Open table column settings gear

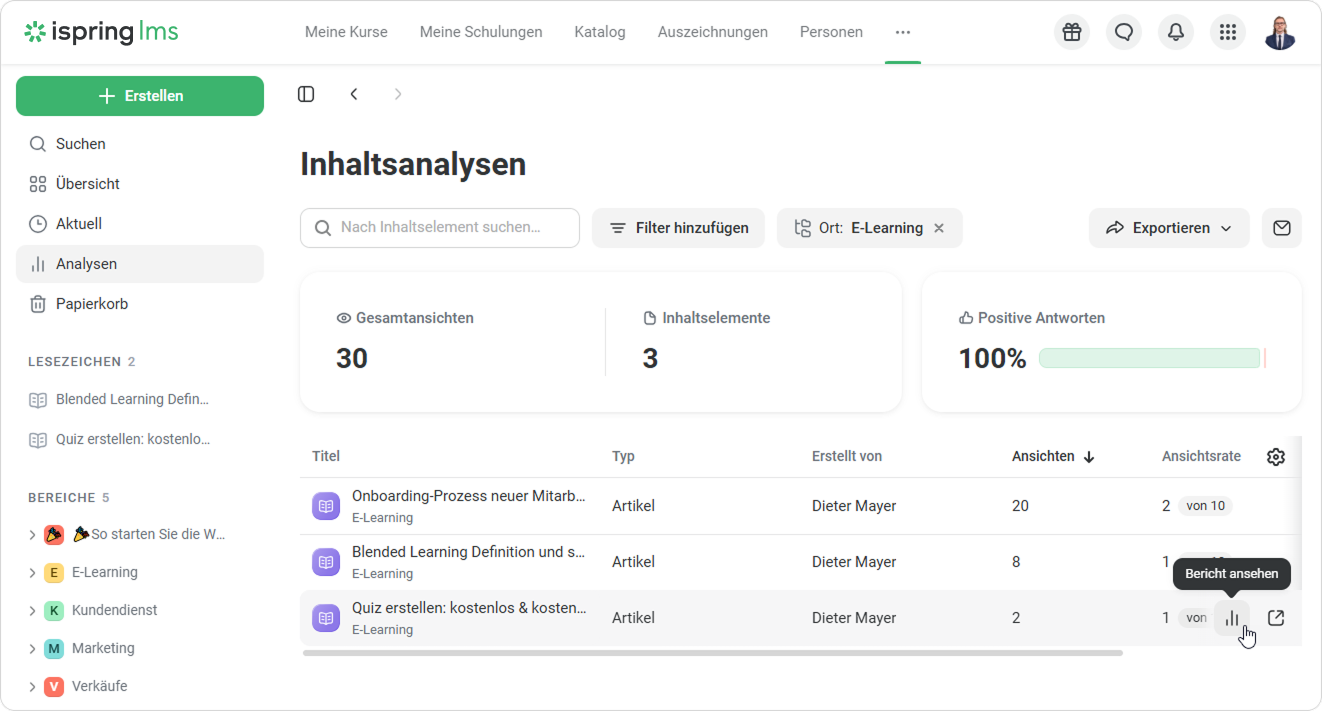[1276, 457]
